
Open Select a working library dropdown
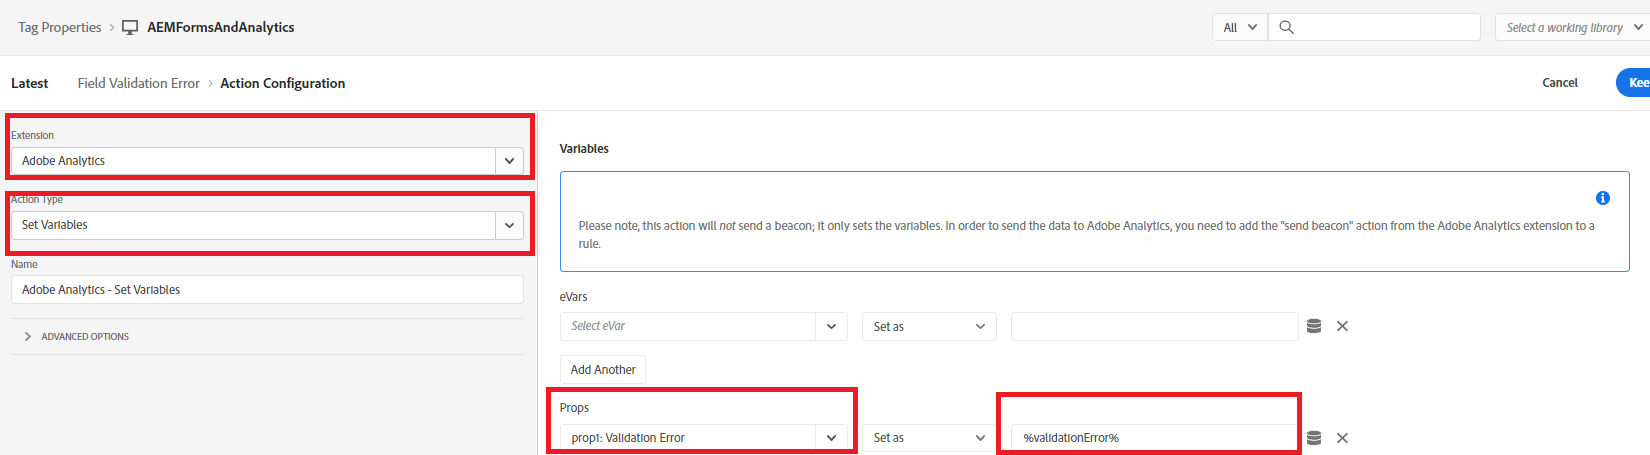click(1572, 27)
